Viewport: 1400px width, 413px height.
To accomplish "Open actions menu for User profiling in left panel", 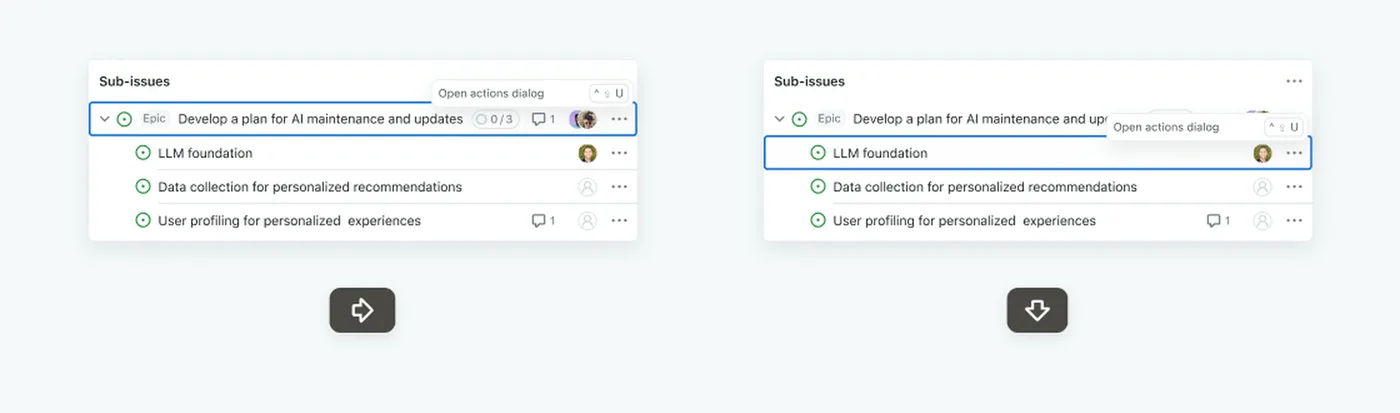I will coord(619,221).
